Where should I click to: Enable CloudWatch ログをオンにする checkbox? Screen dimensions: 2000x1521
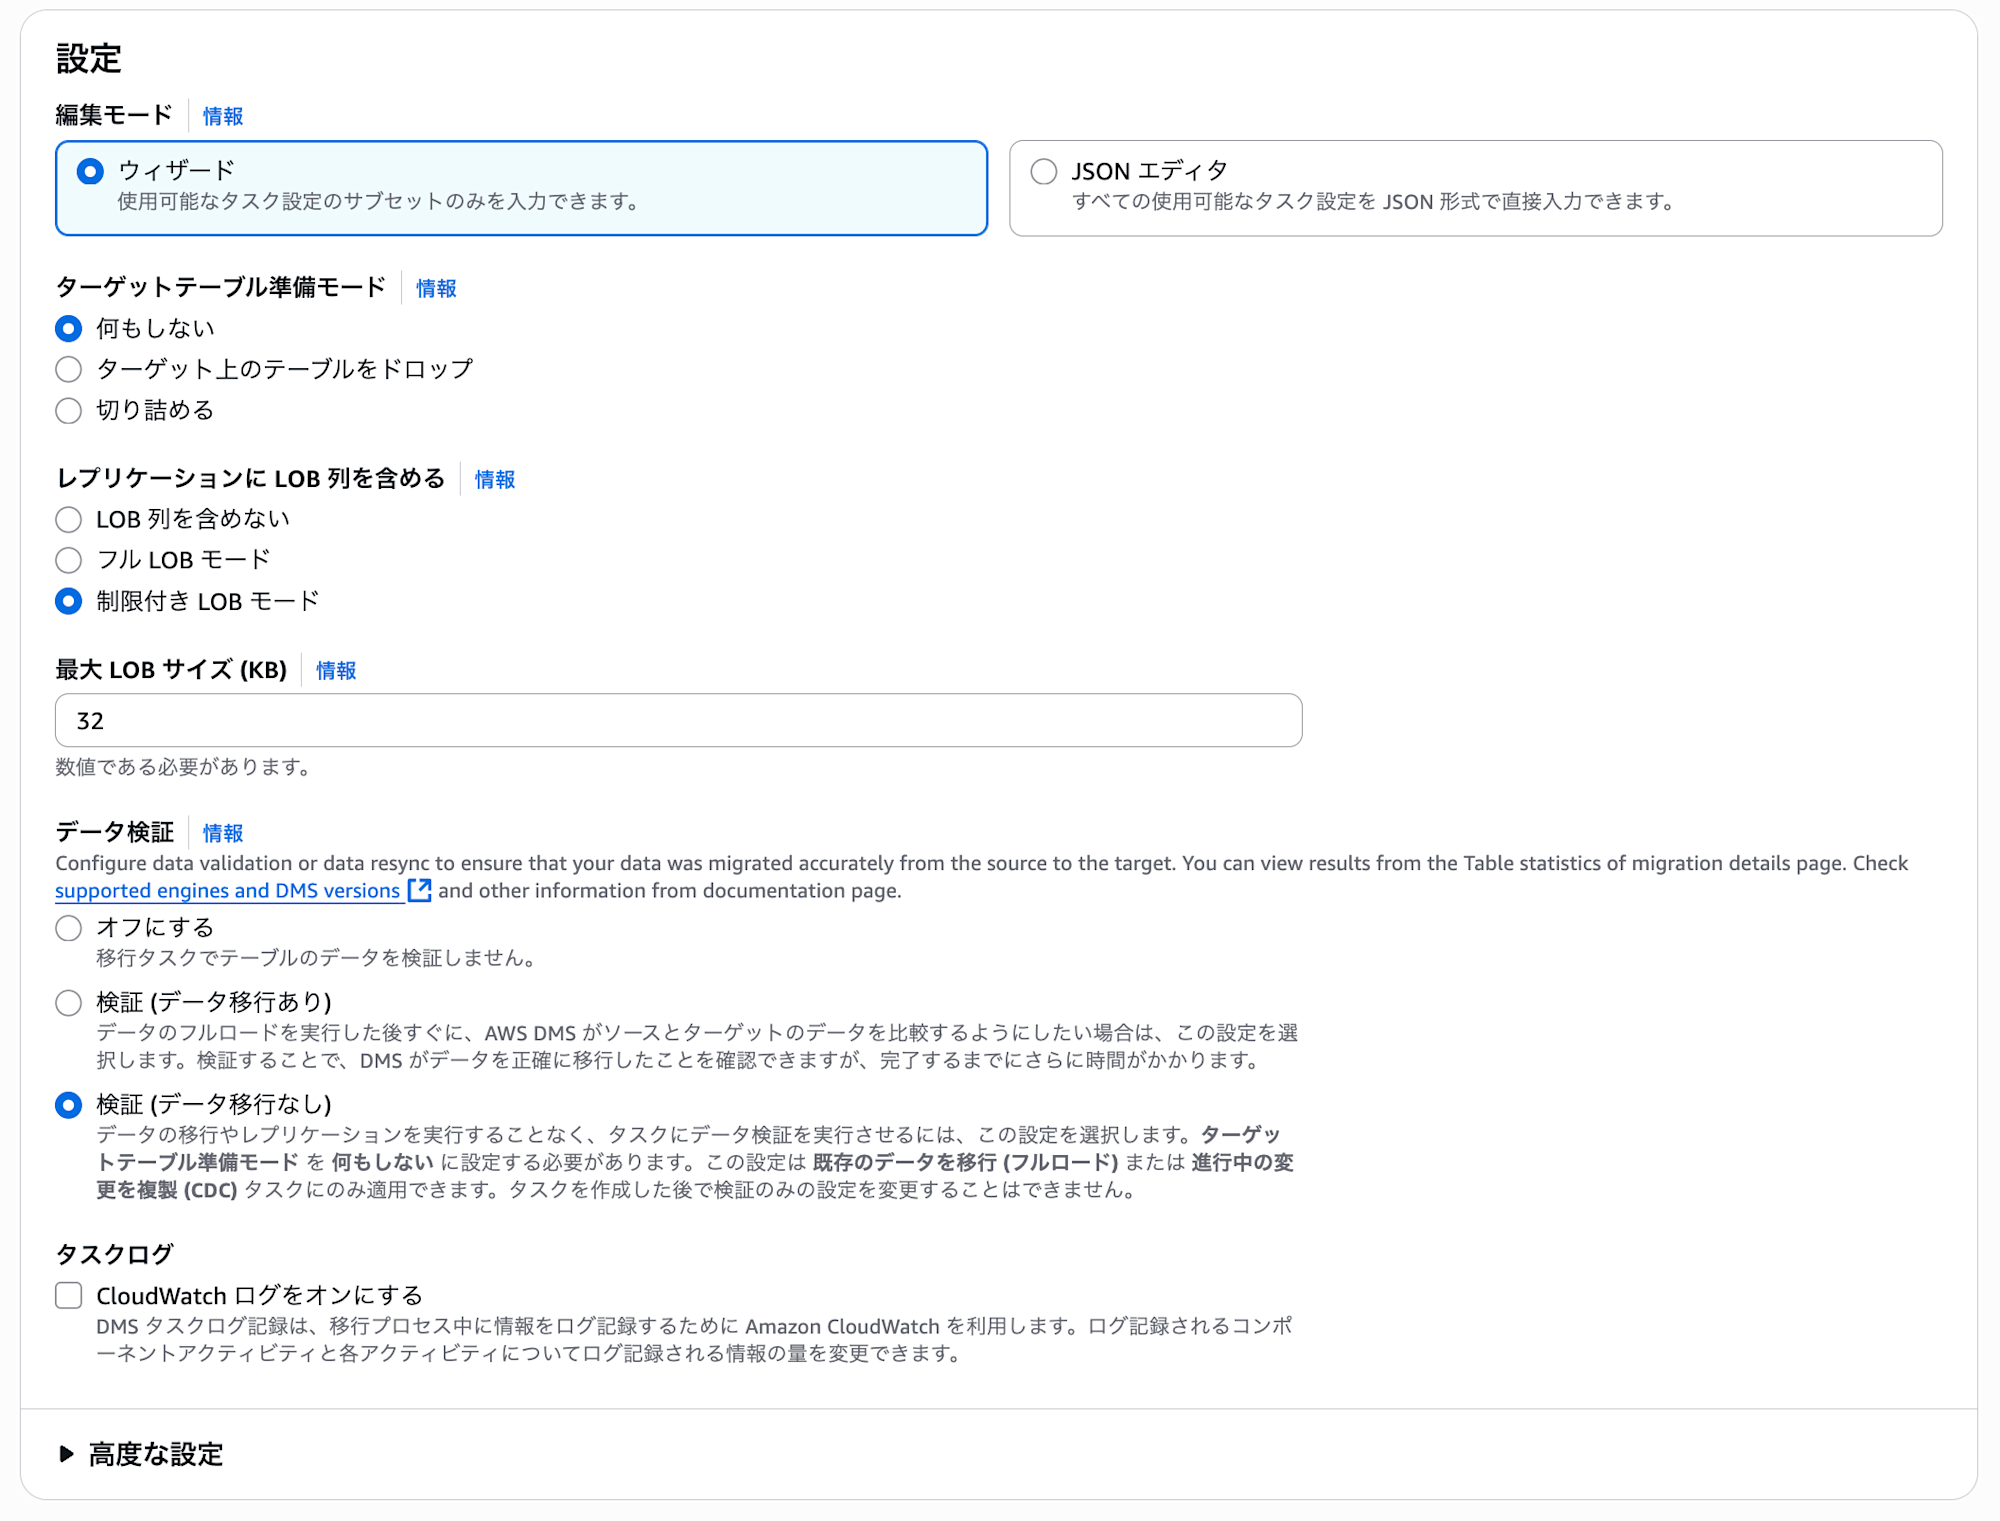pyautogui.click(x=68, y=1295)
